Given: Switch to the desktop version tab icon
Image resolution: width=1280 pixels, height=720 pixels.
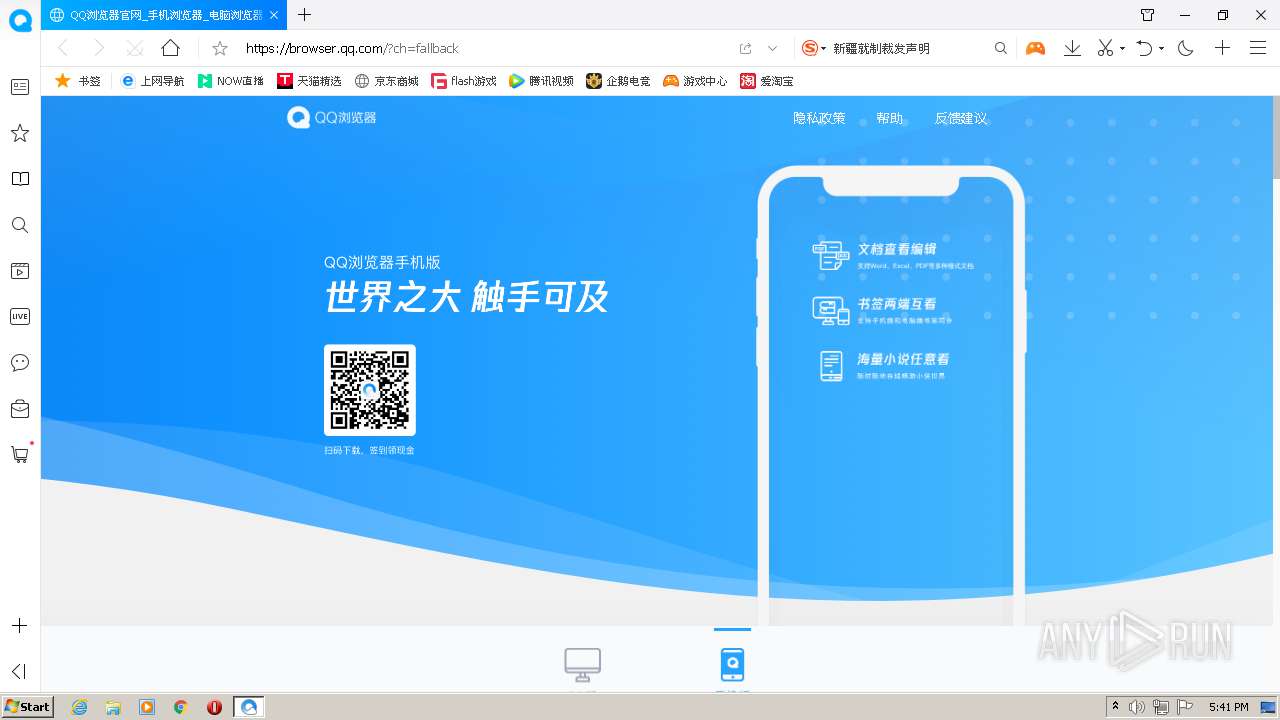Looking at the screenshot, I should [582, 664].
